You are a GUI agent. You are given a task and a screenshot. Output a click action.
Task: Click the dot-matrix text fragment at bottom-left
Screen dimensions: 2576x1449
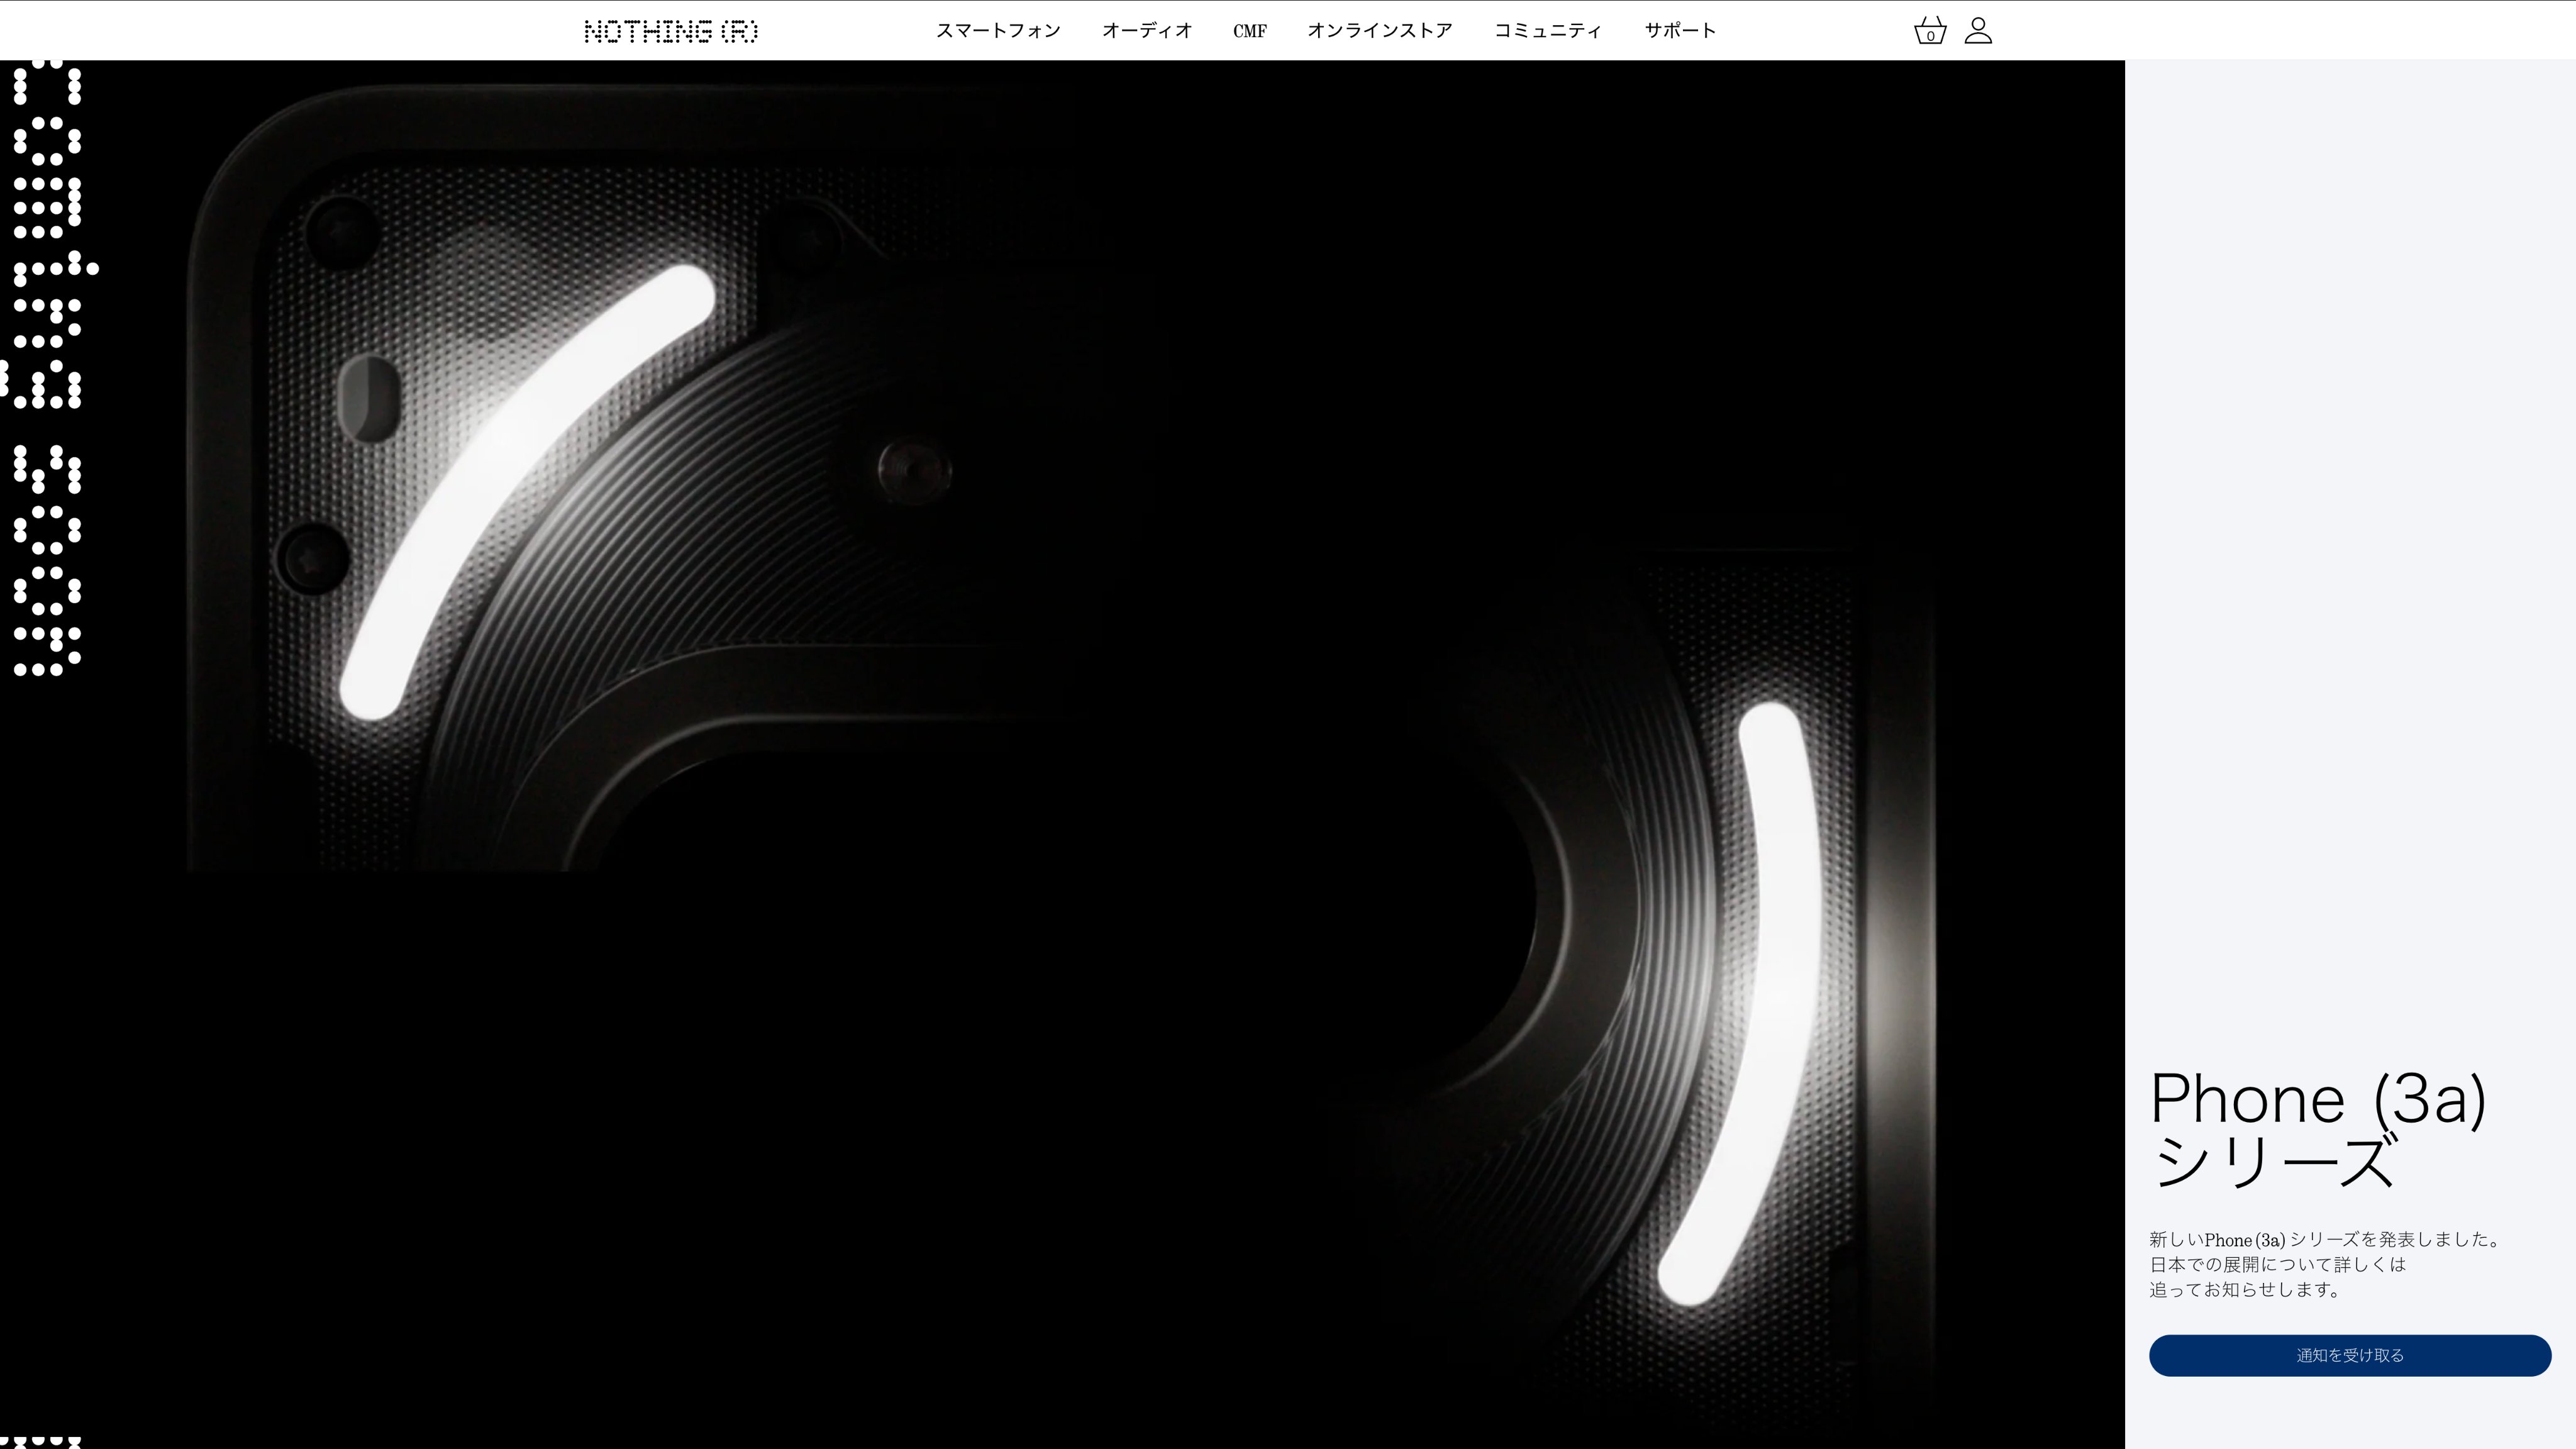point(40,1442)
